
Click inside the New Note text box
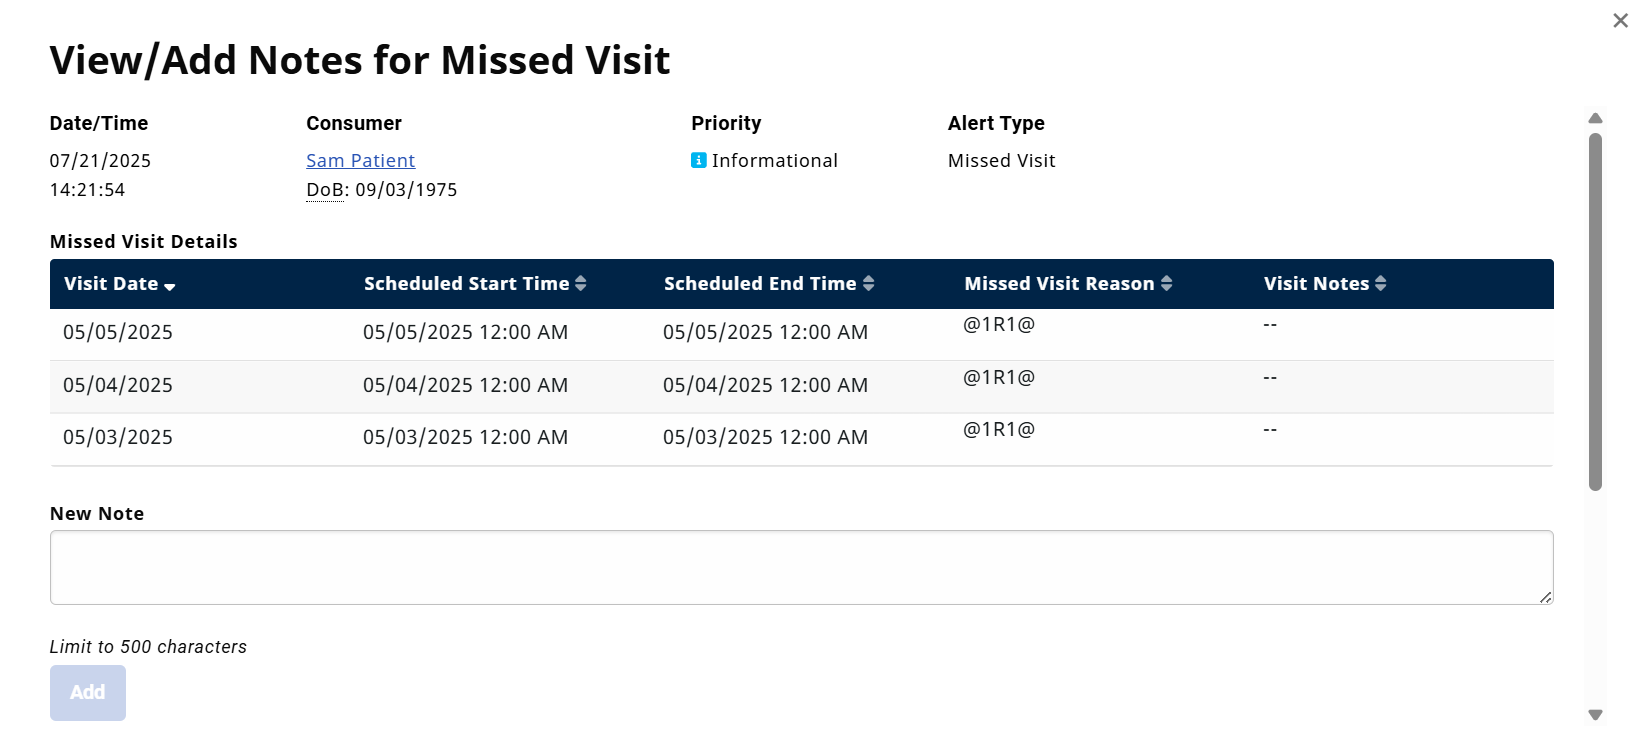tap(800, 567)
